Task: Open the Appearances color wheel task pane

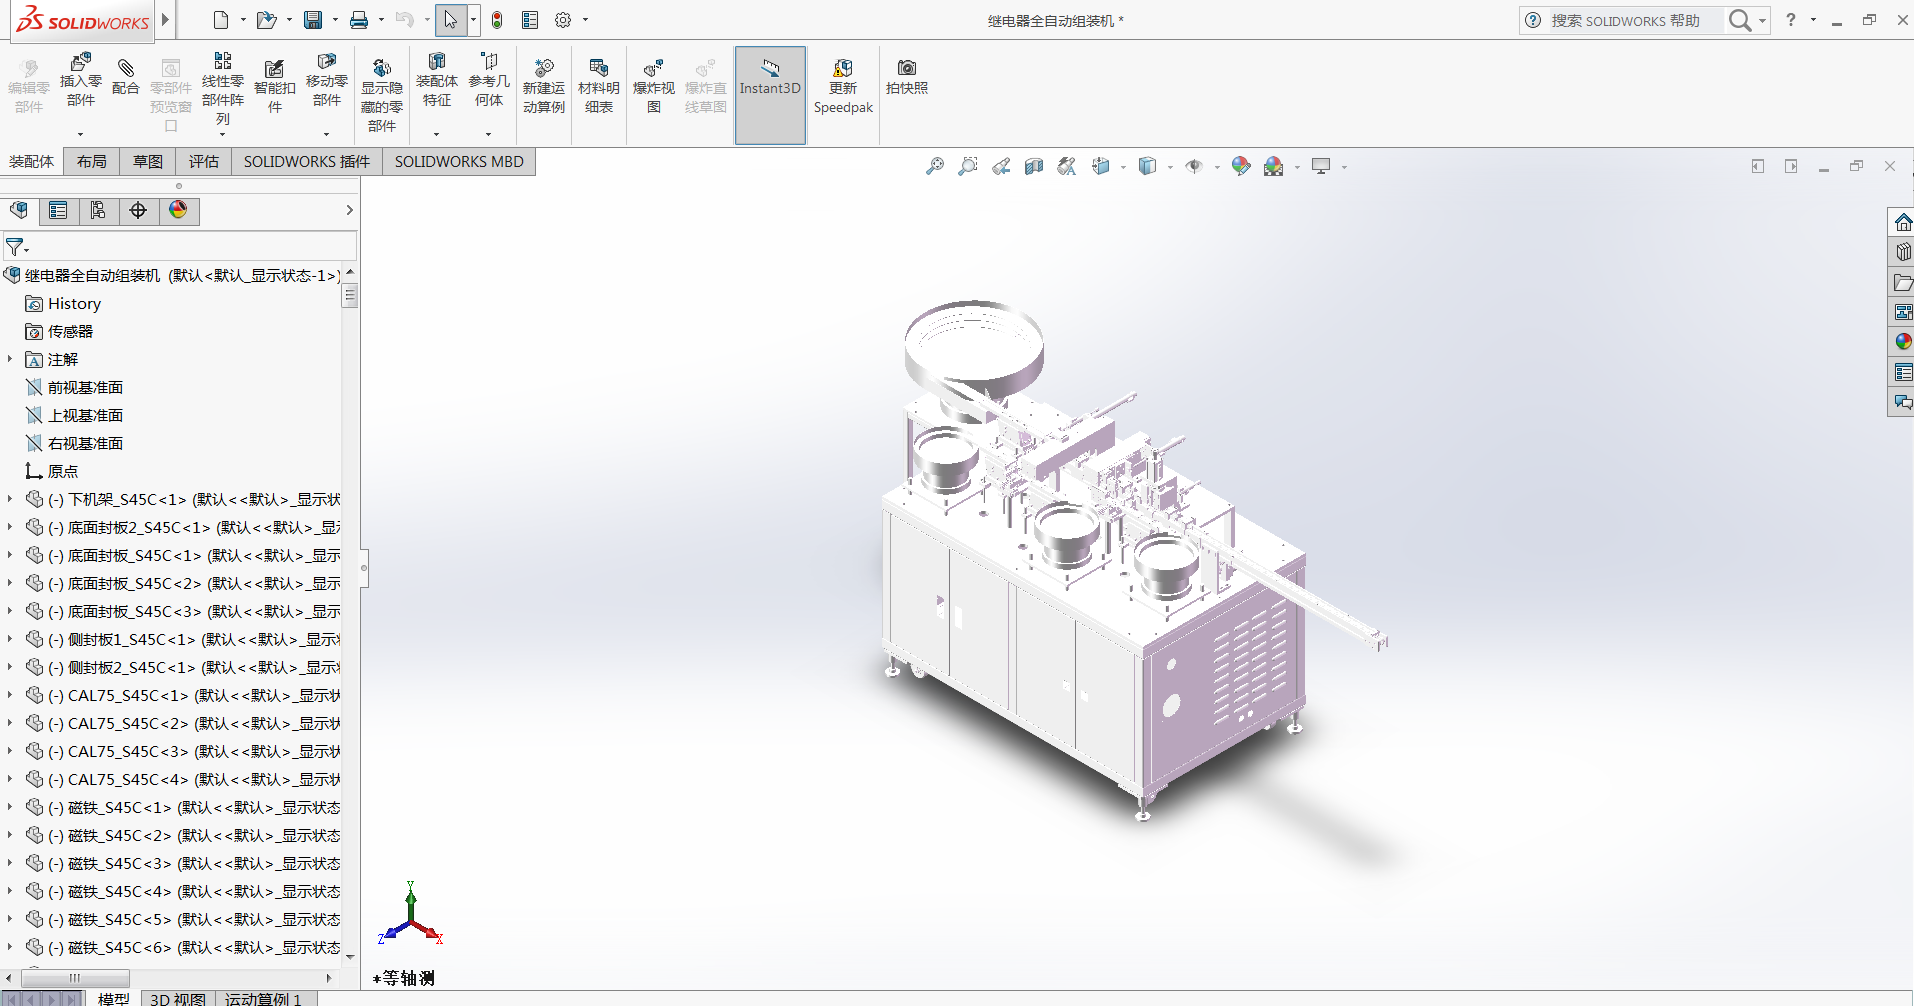Action: pyautogui.click(x=1903, y=341)
